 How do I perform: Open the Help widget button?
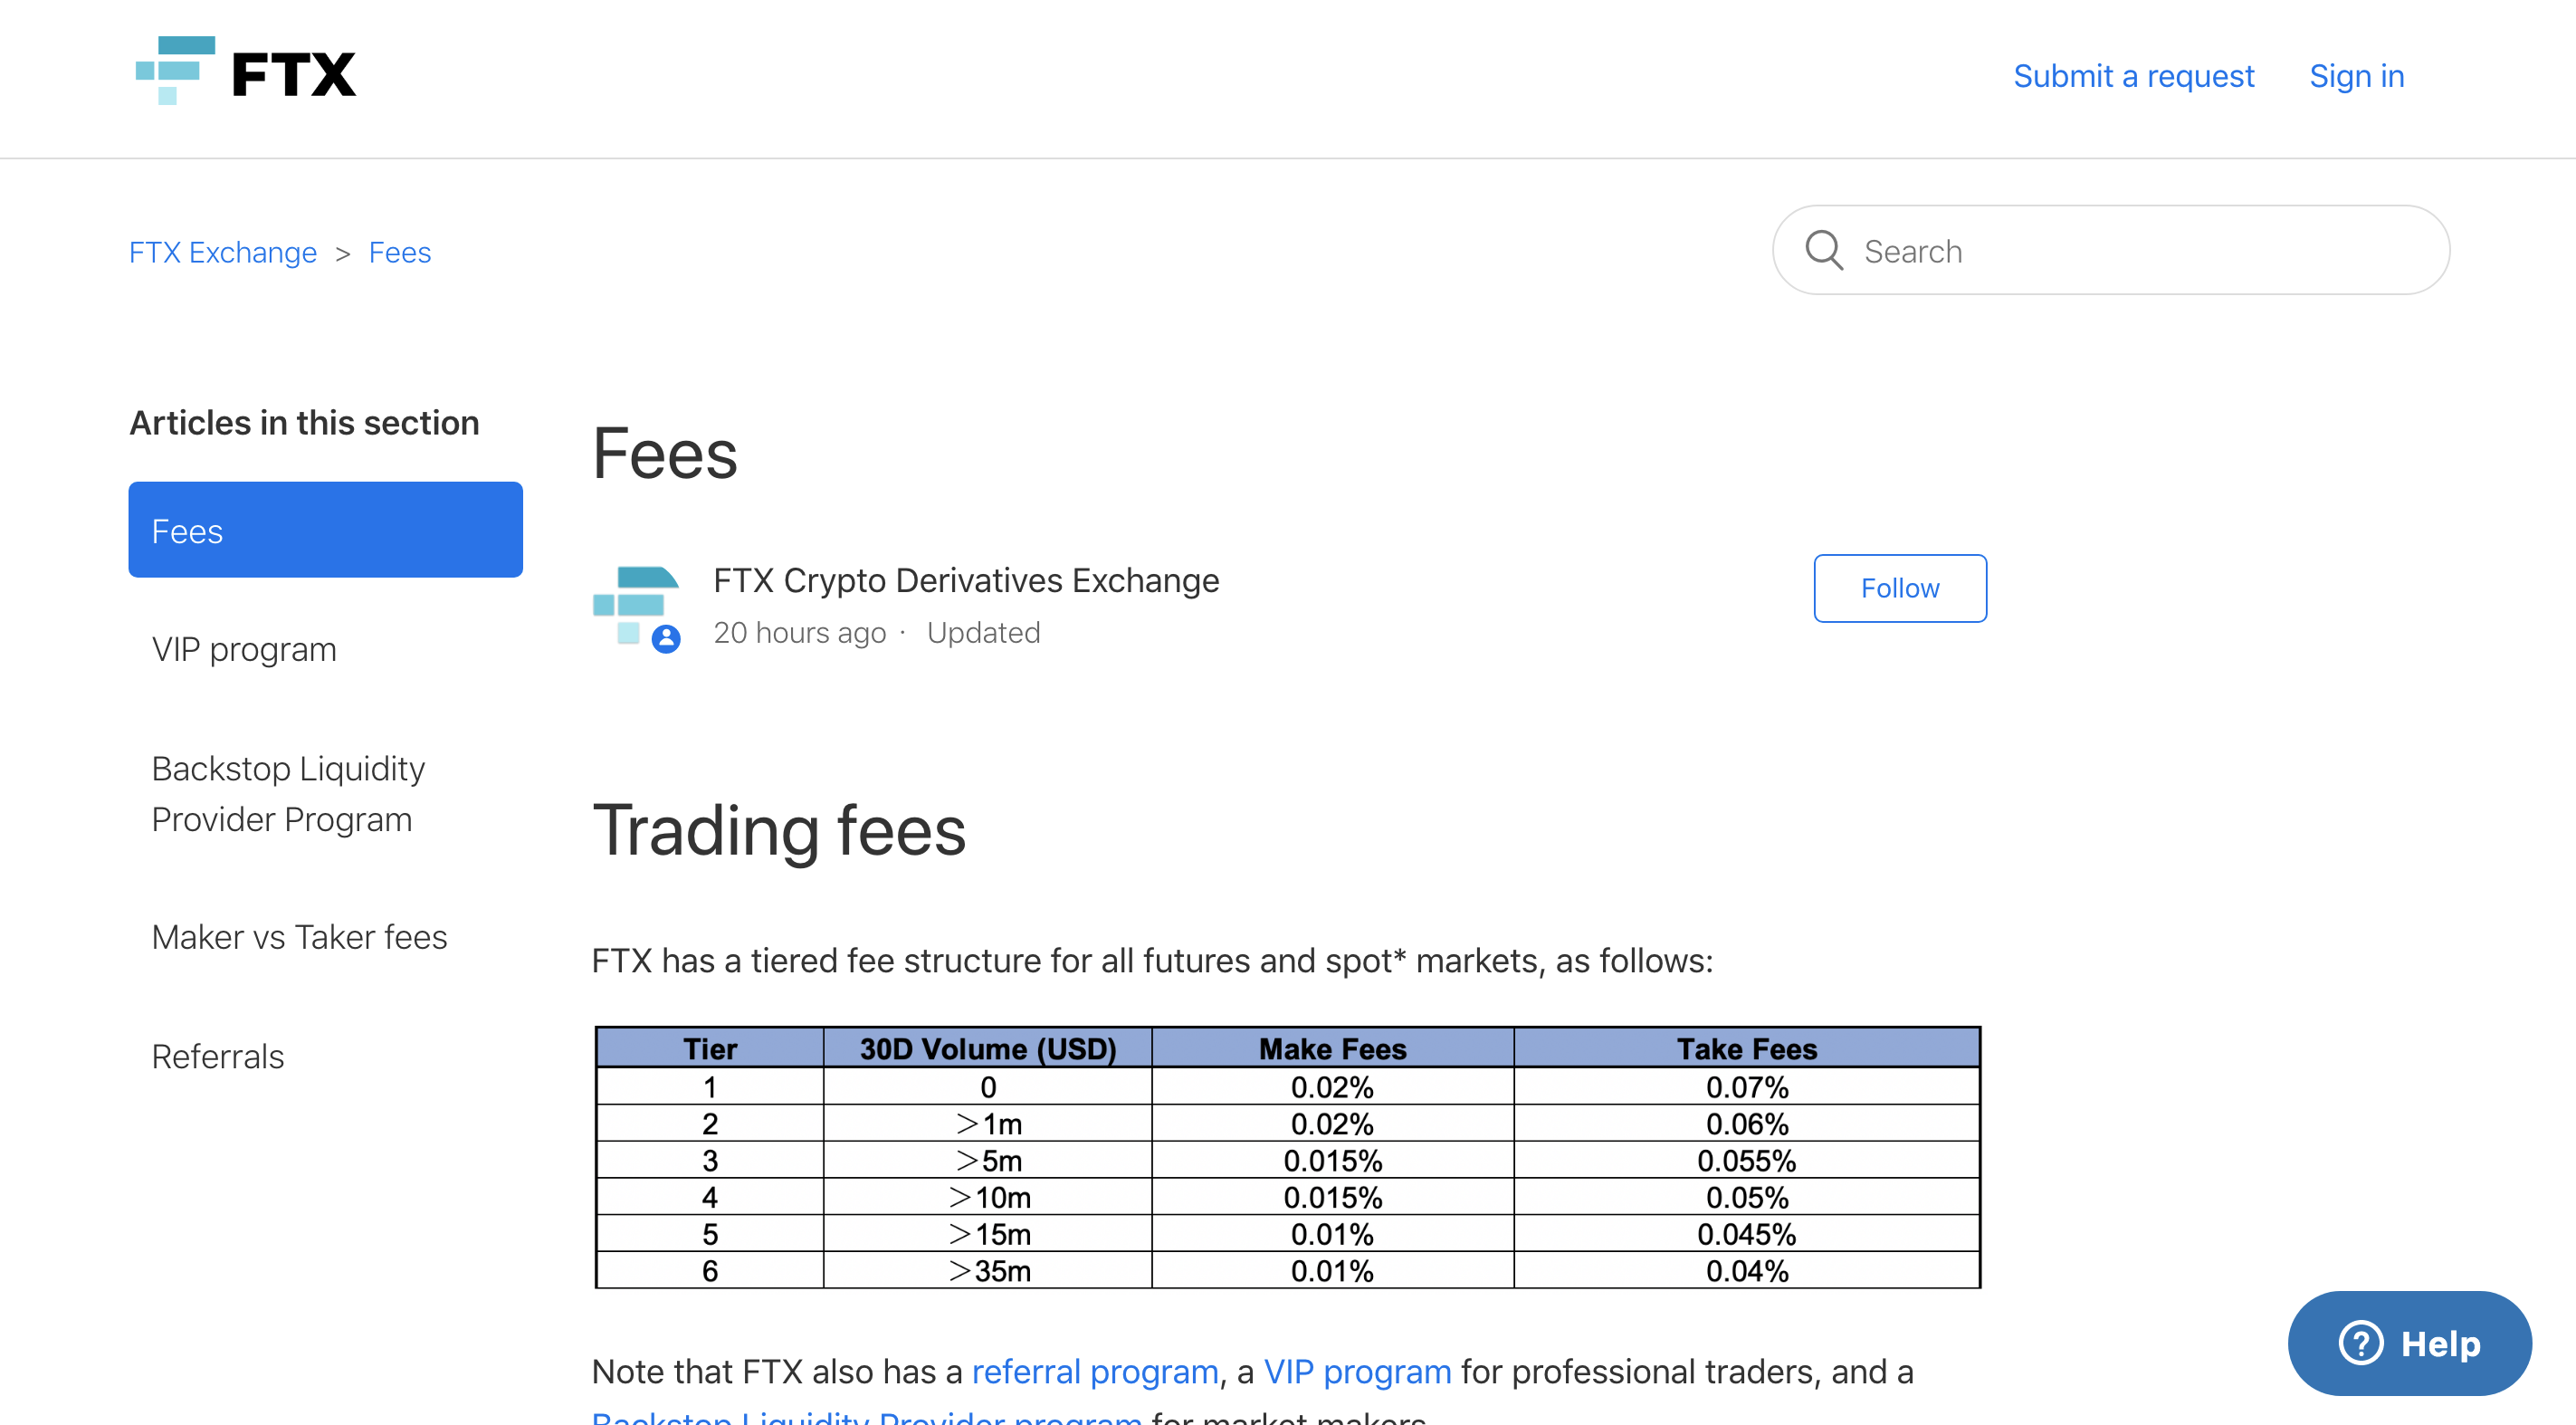2409,1342
